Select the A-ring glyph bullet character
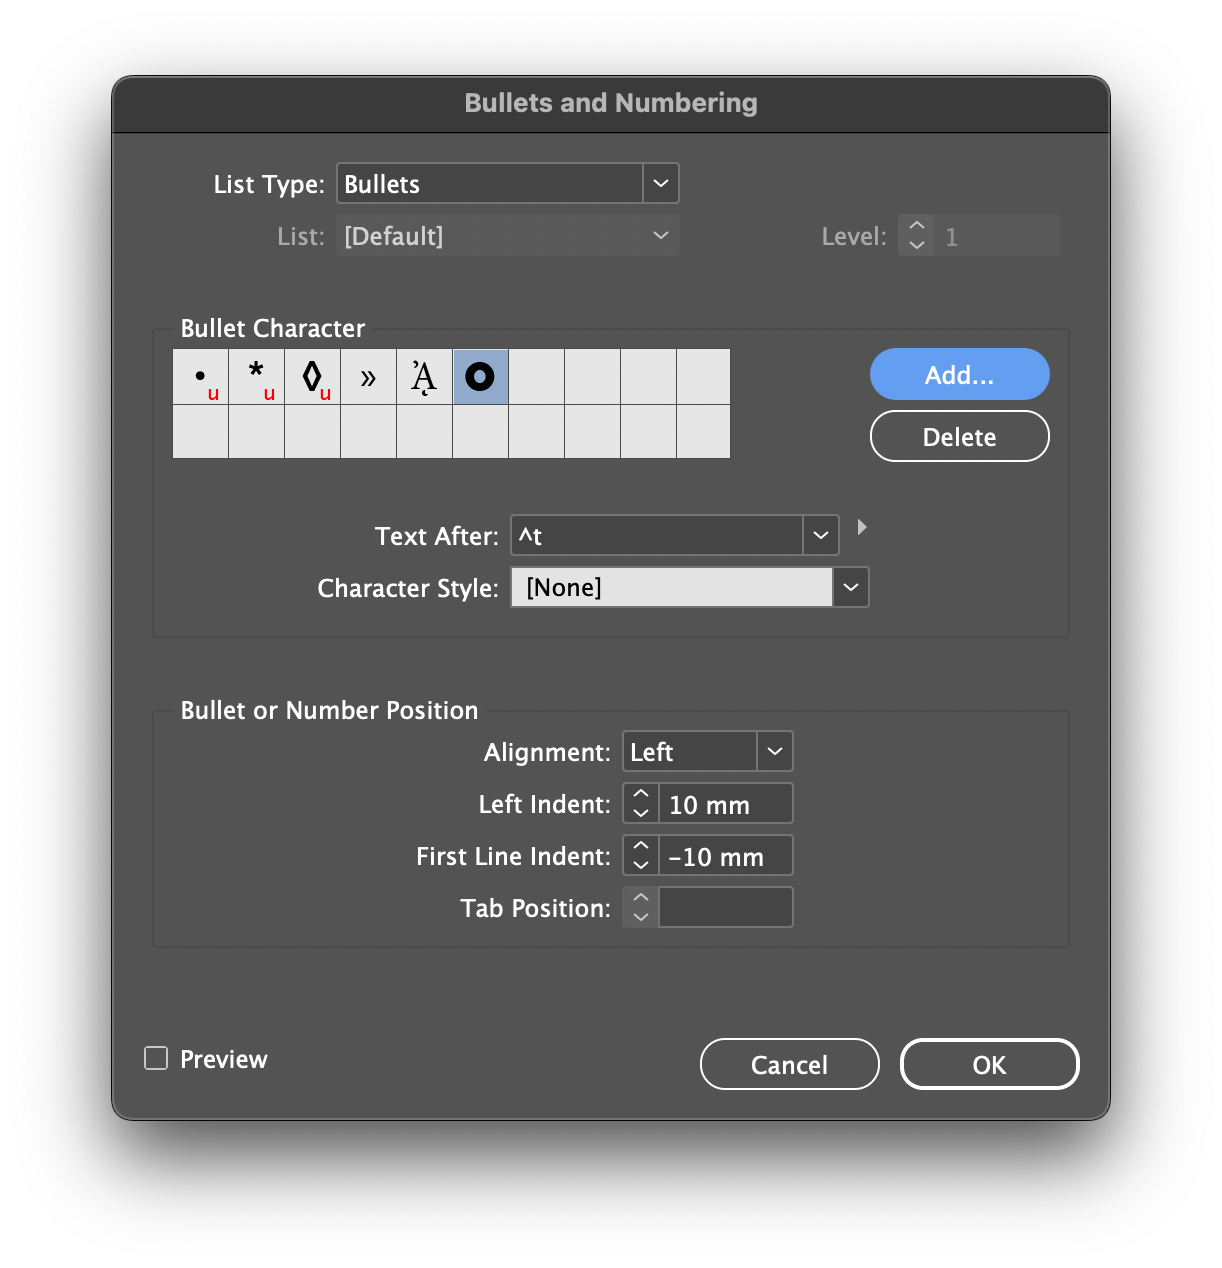This screenshot has width=1222, height=1268. click(424, 377)
